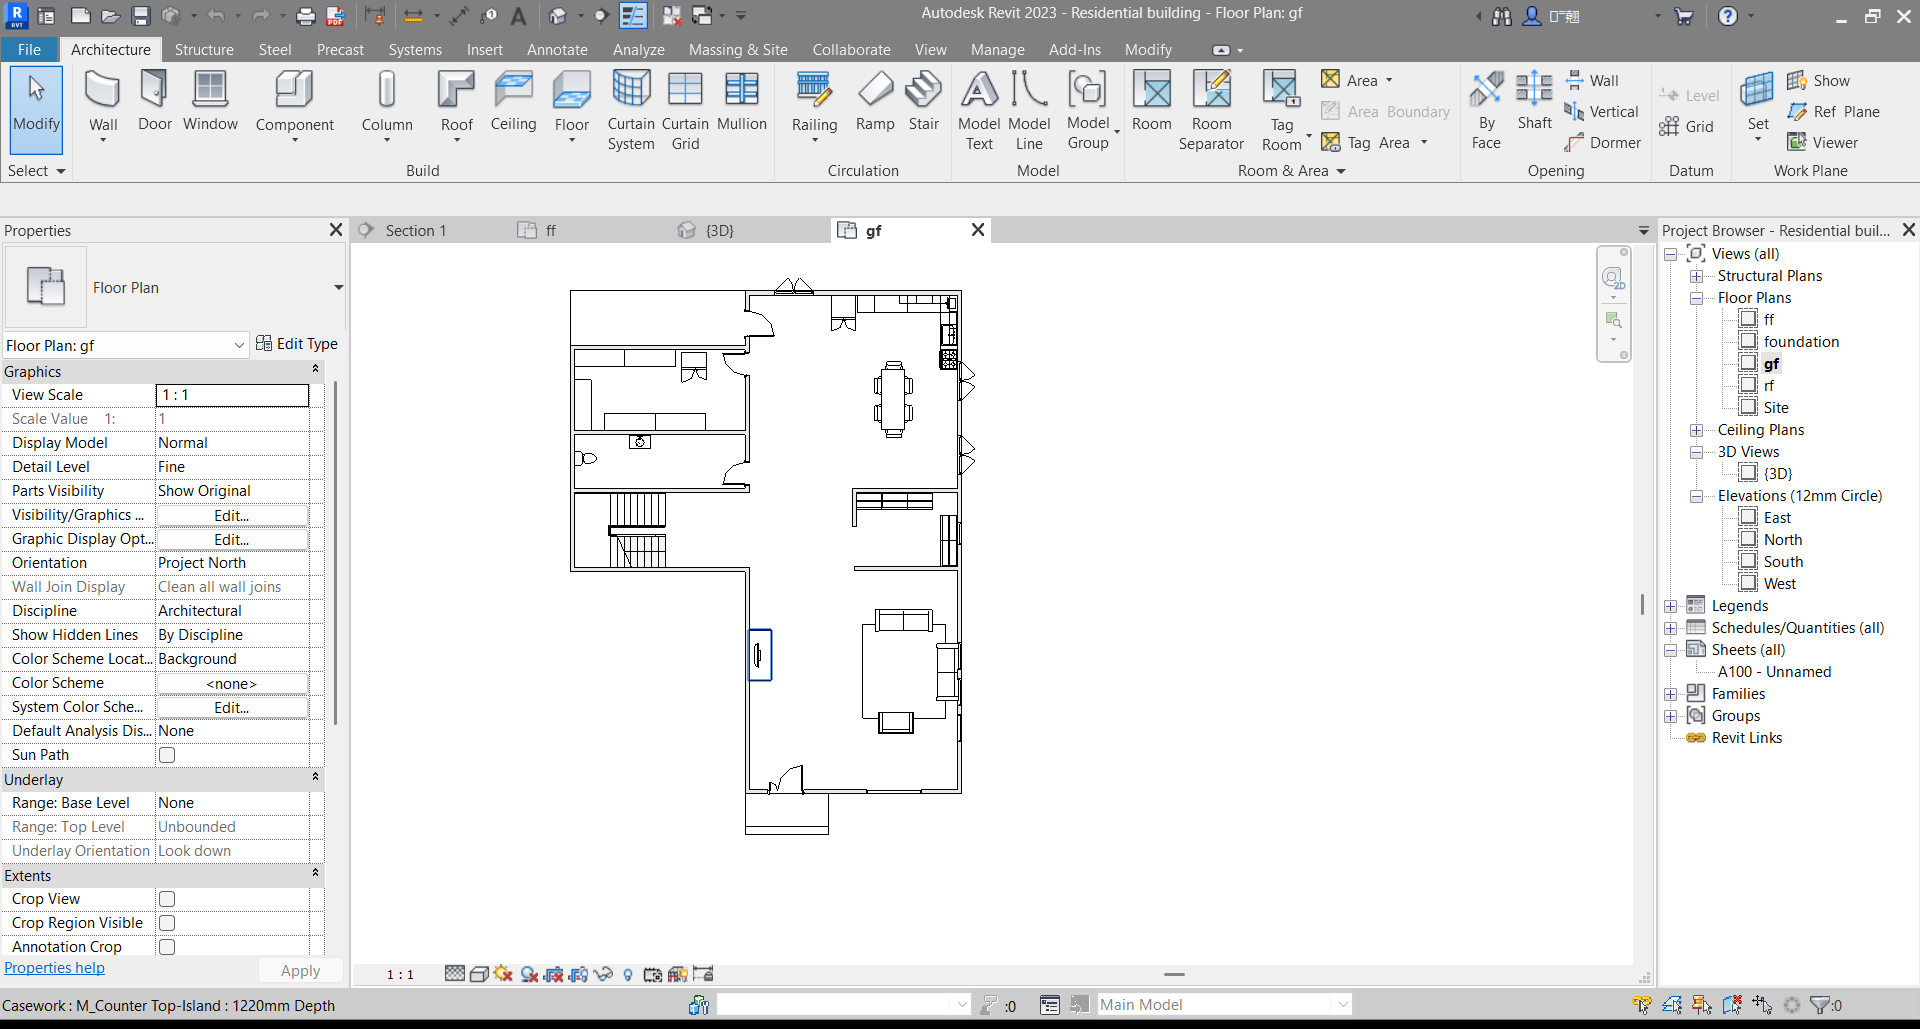Switch to the Section 1 view tab

click(x=416, y=230)
